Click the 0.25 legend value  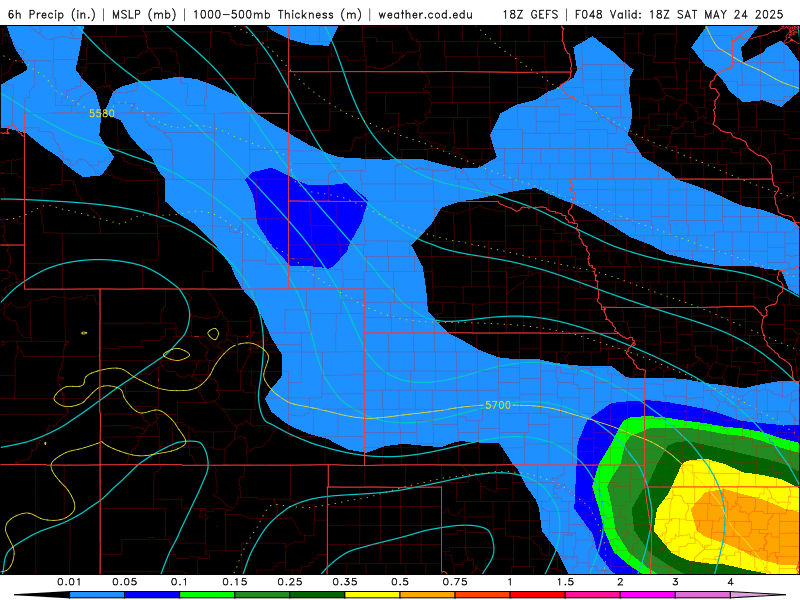click(290, 582)
